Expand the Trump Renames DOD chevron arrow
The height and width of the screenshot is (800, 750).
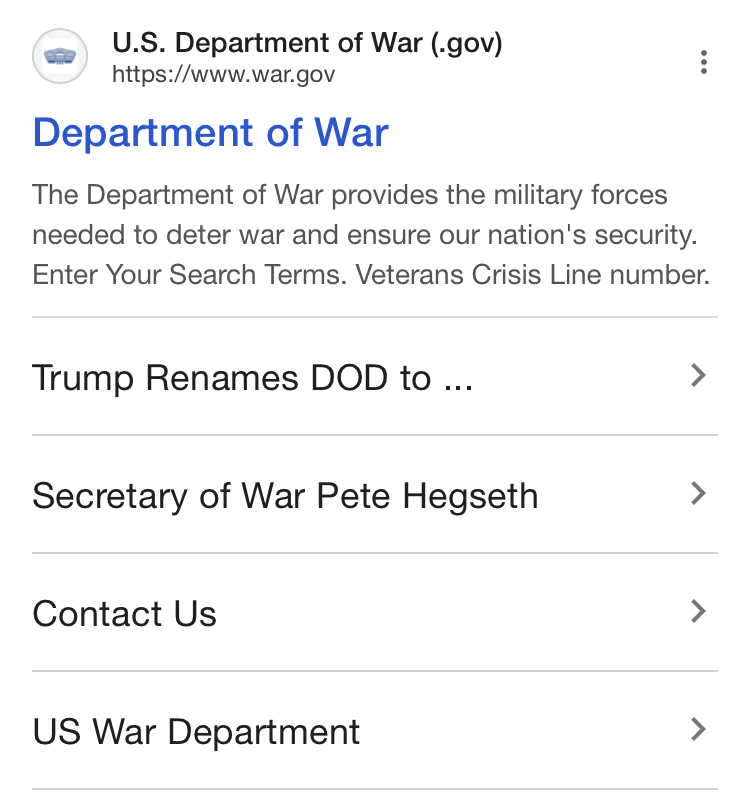pyautogui.click(x=699, y=376)
